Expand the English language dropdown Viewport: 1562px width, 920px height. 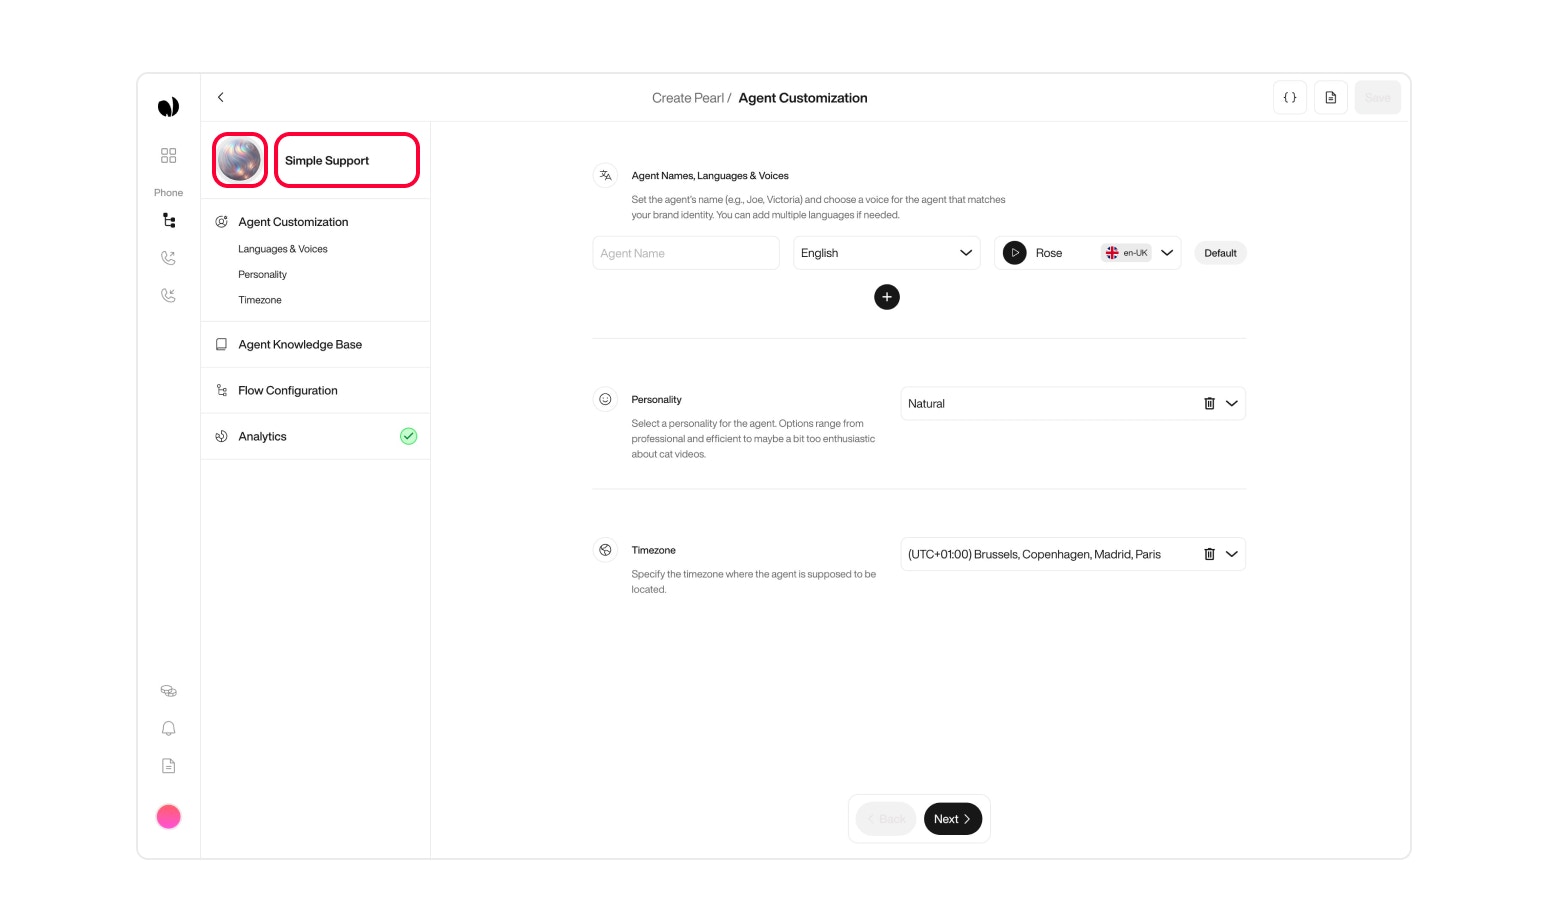coord(966,252)
